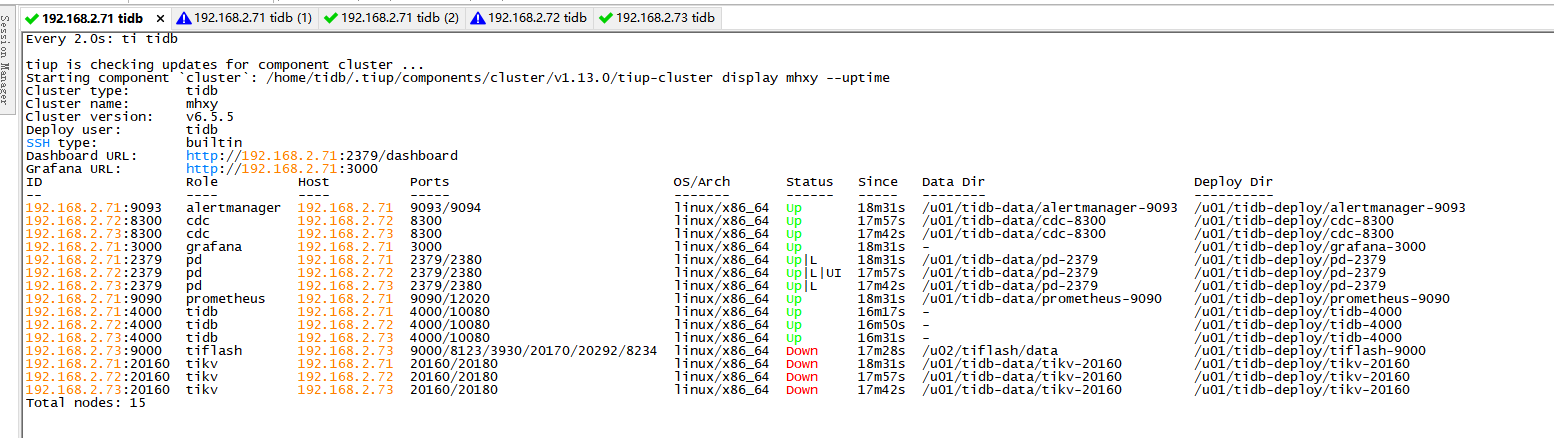
Task: Click the Since value 17m28s
Action: click(882, 351)
